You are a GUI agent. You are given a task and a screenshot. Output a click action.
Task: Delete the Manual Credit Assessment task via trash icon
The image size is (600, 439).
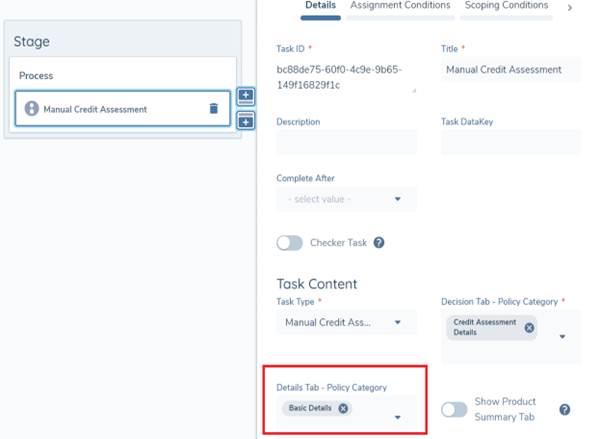point(213,109)
